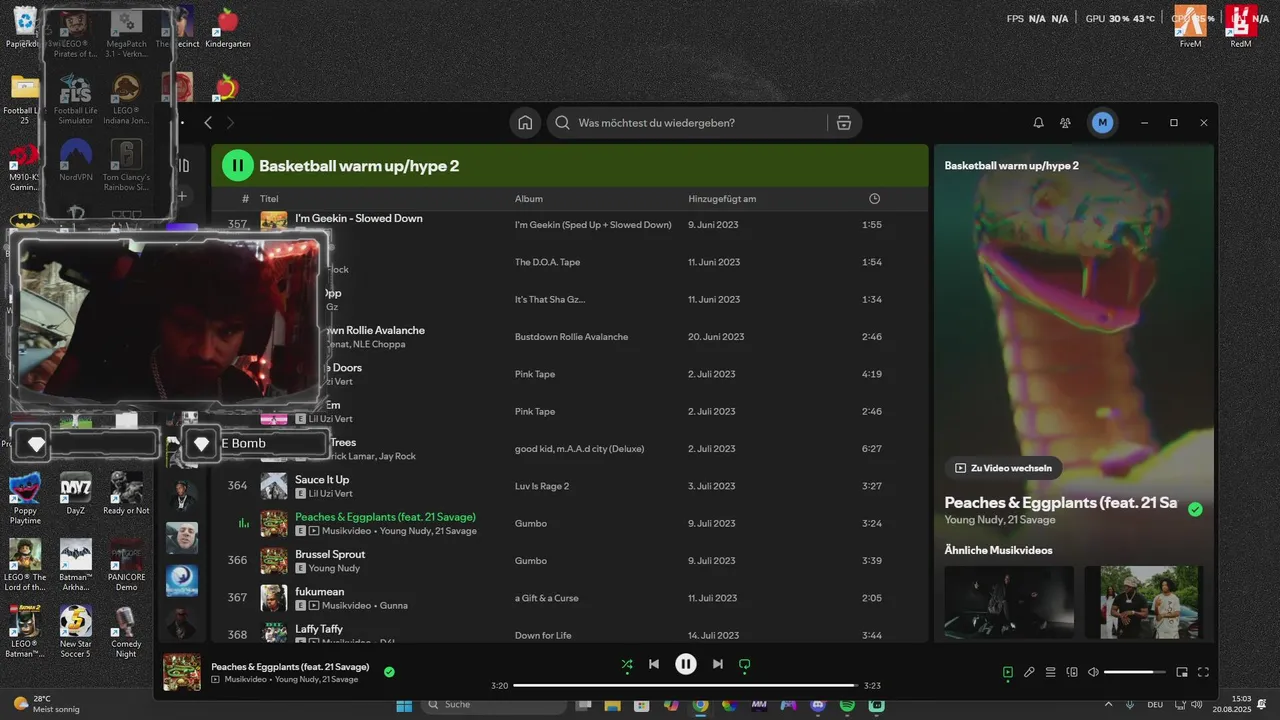Open the profile menu 'M' avatar
This screenshot has height=720, width=1280.
(1102, 123)
